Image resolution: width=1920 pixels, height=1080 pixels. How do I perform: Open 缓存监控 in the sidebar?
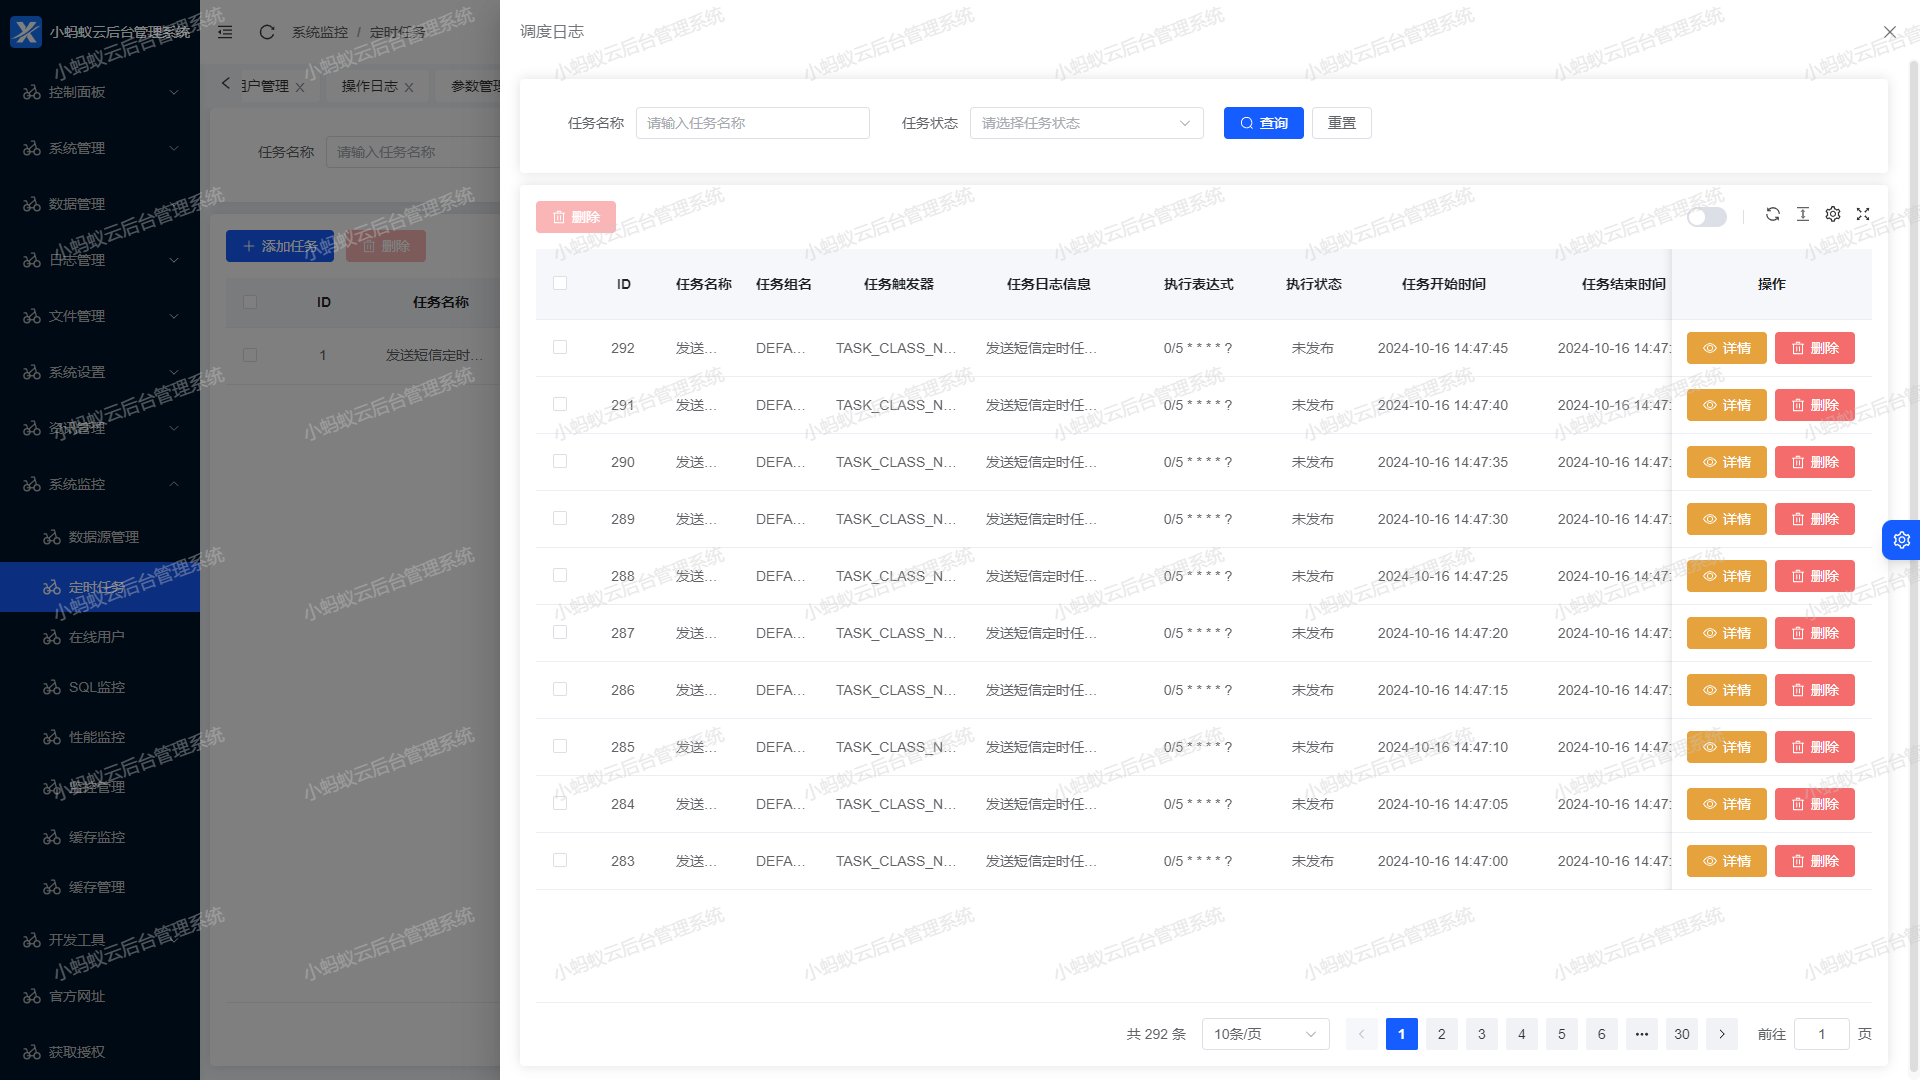100,837
